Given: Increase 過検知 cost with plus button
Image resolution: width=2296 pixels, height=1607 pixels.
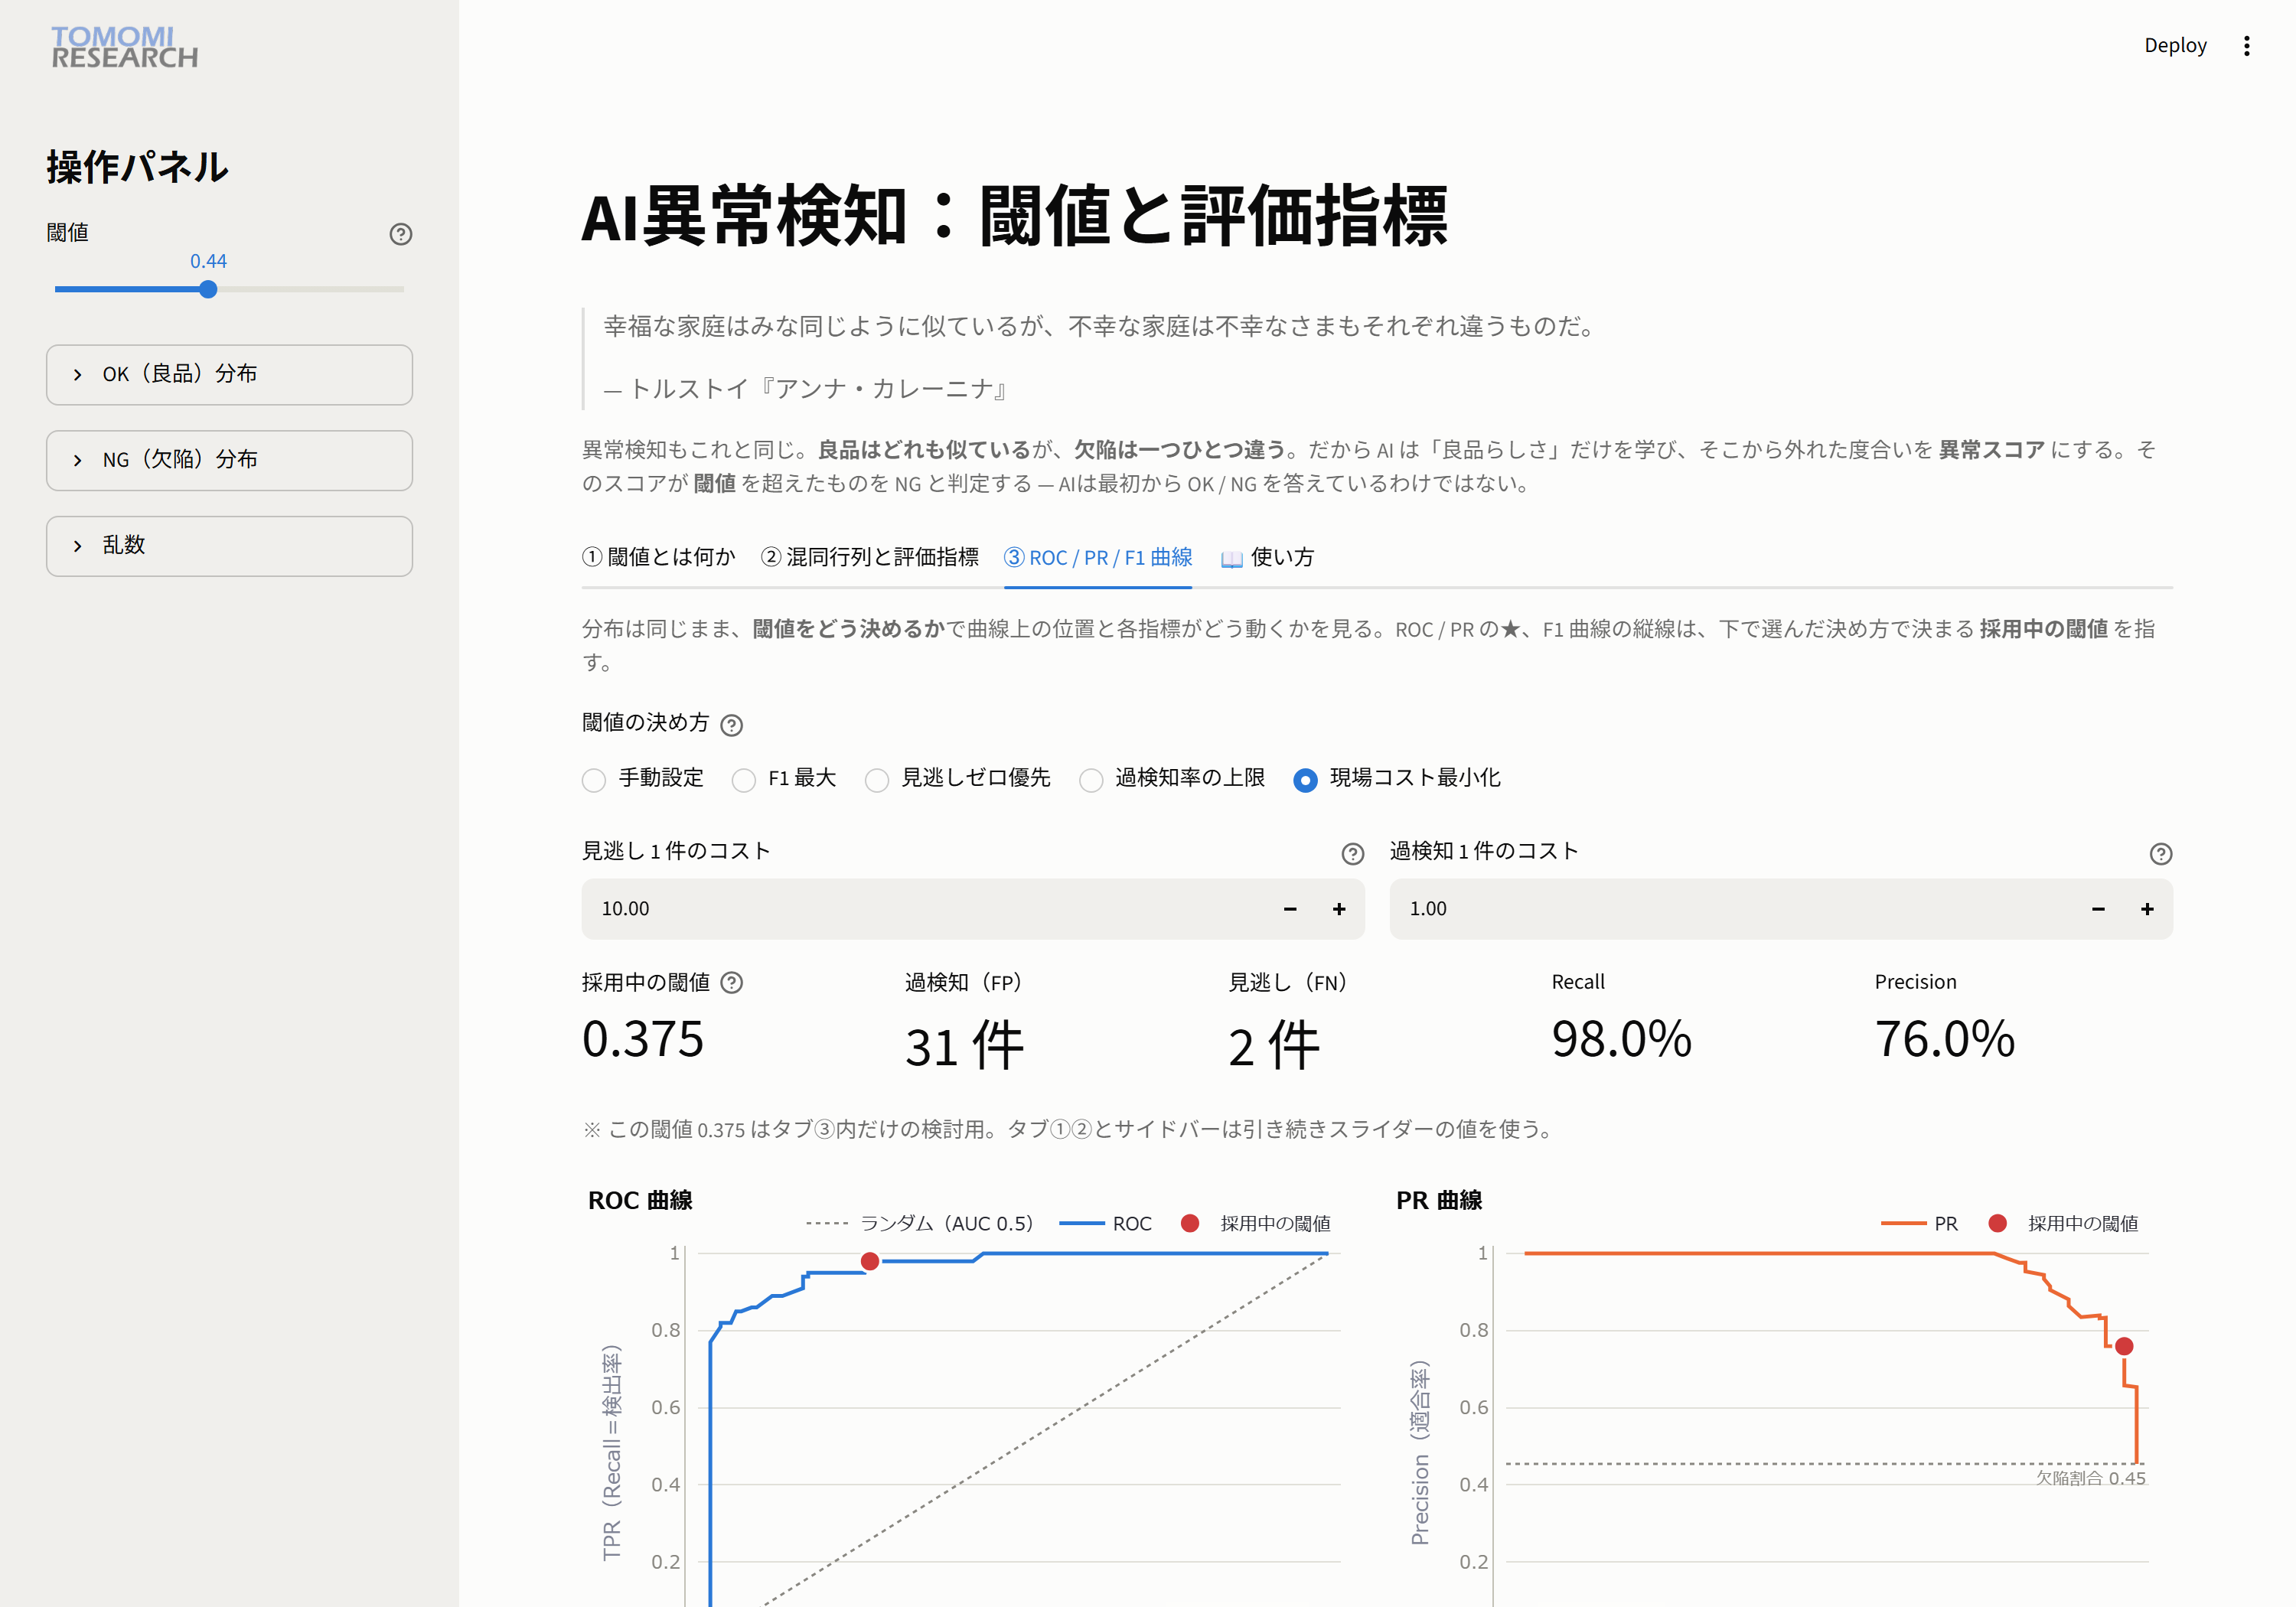Looking at the screenshot, I should pyautogui.click(x=2147, y=909).
